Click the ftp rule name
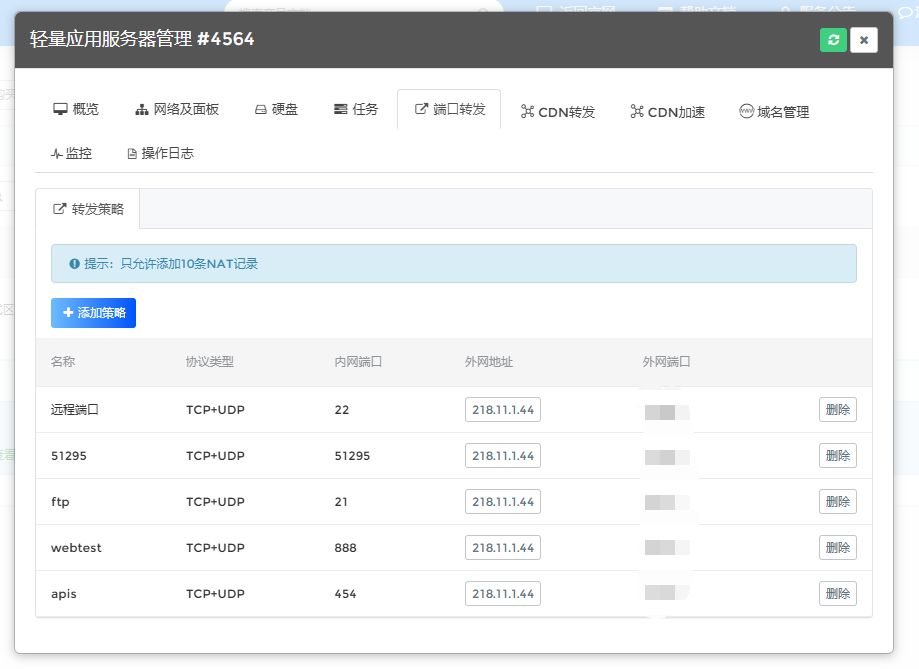Screen dimensions: 919x669 click(60, 502)
